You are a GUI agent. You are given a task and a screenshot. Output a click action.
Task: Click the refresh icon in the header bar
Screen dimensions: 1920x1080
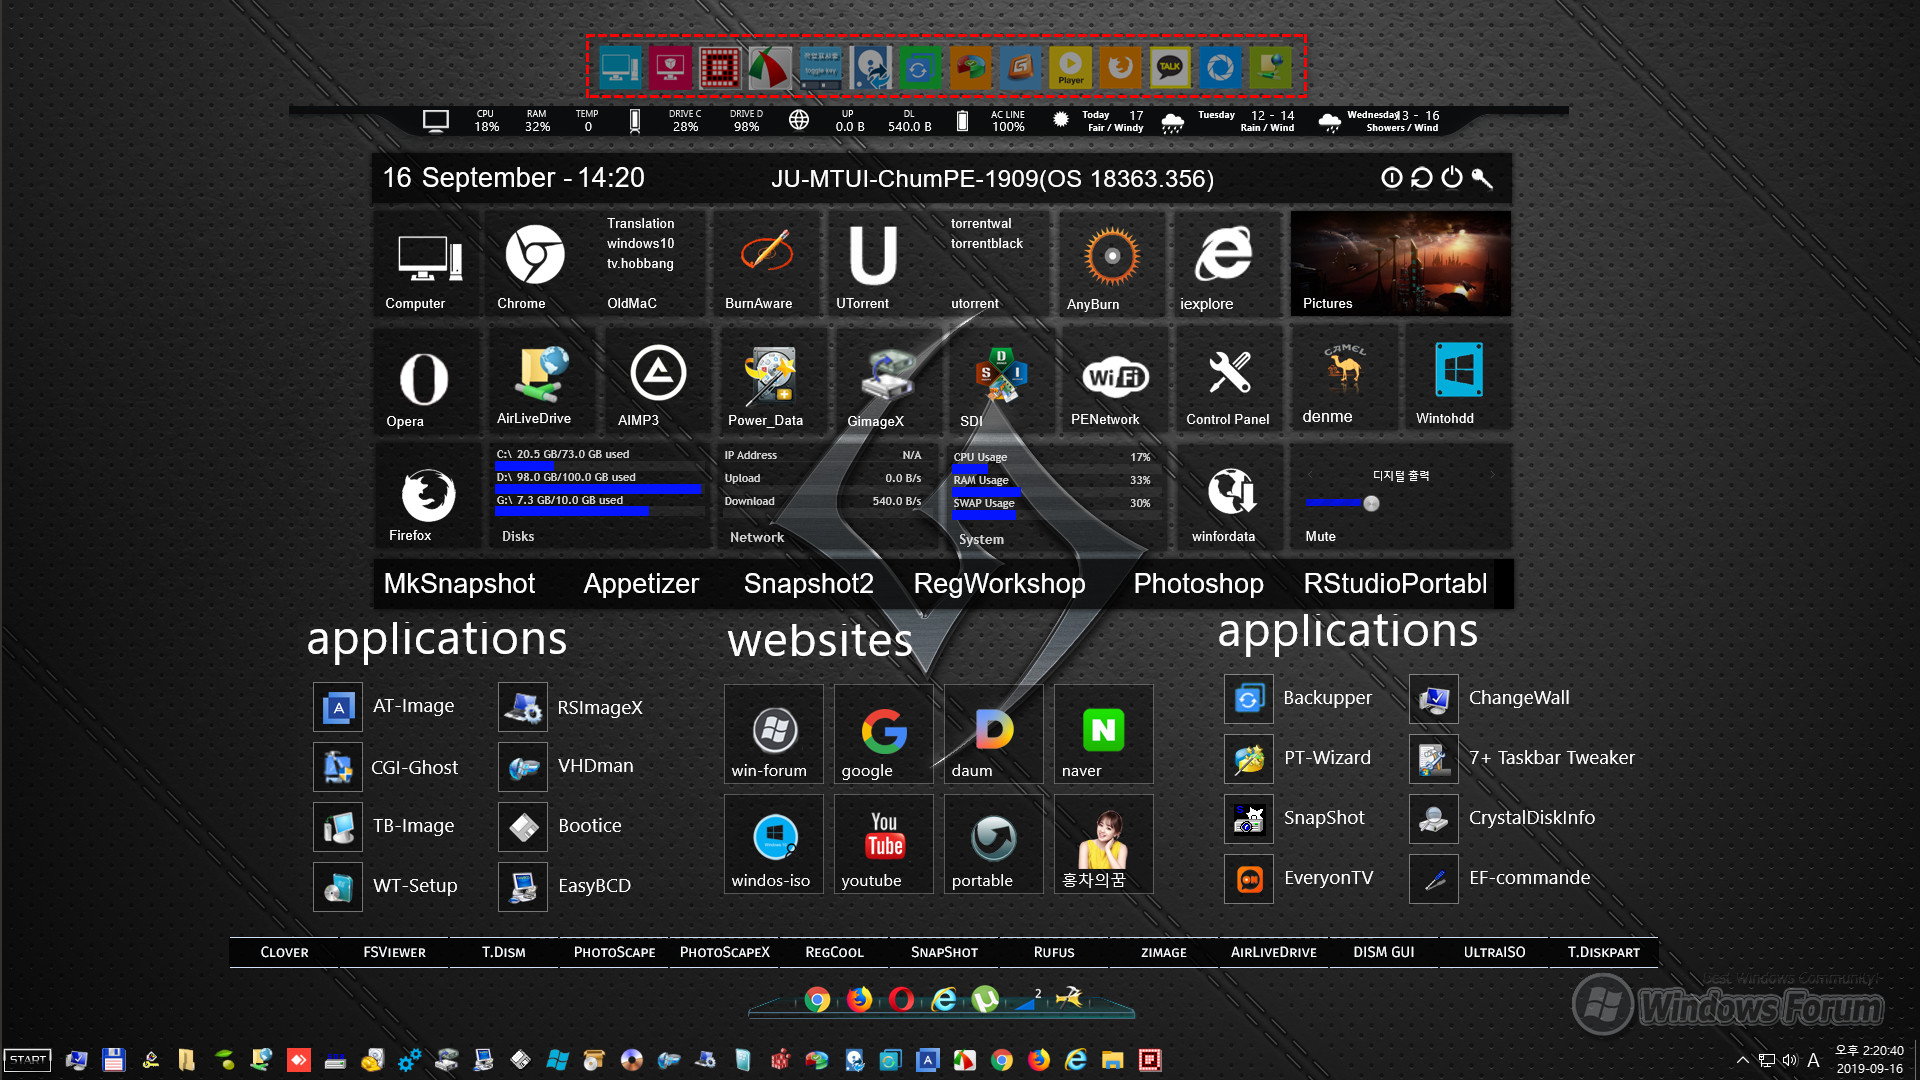(x=1421, y=178)
